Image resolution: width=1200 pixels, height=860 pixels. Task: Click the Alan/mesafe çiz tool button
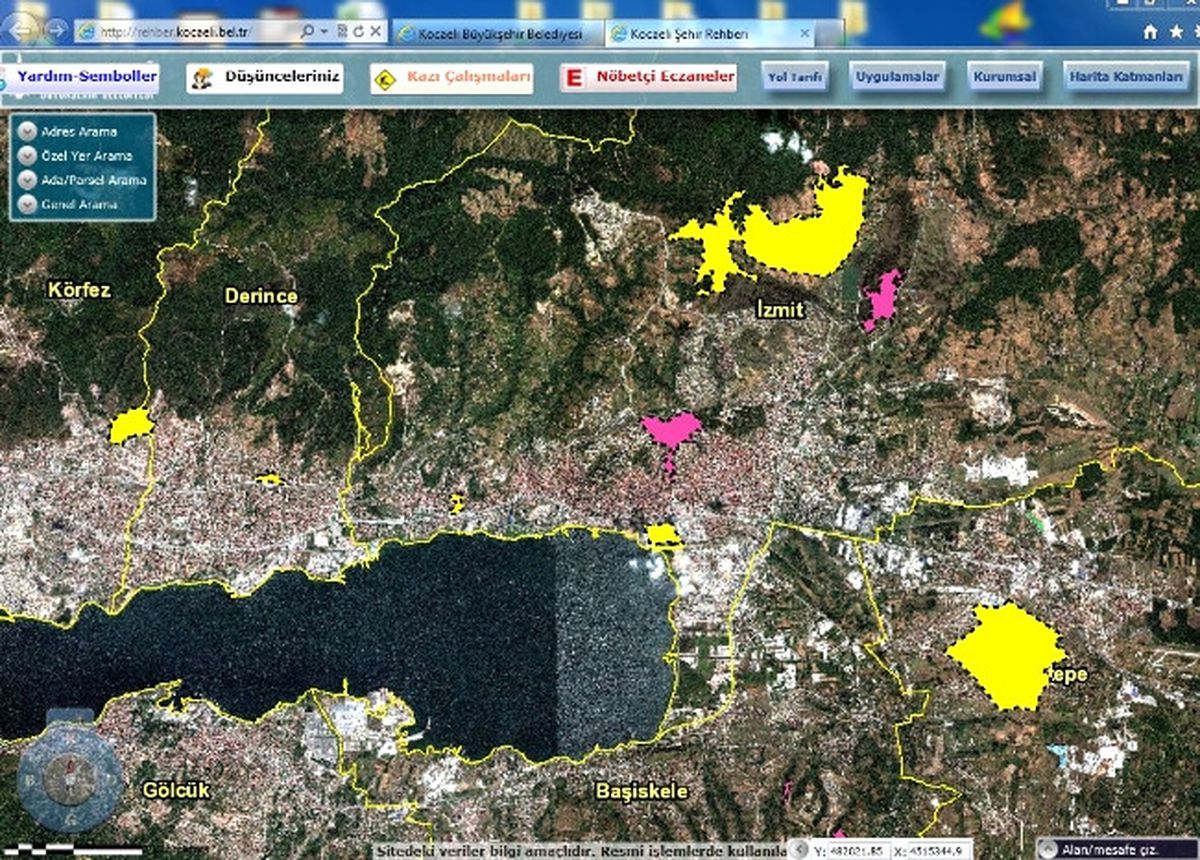[1116, 850]
